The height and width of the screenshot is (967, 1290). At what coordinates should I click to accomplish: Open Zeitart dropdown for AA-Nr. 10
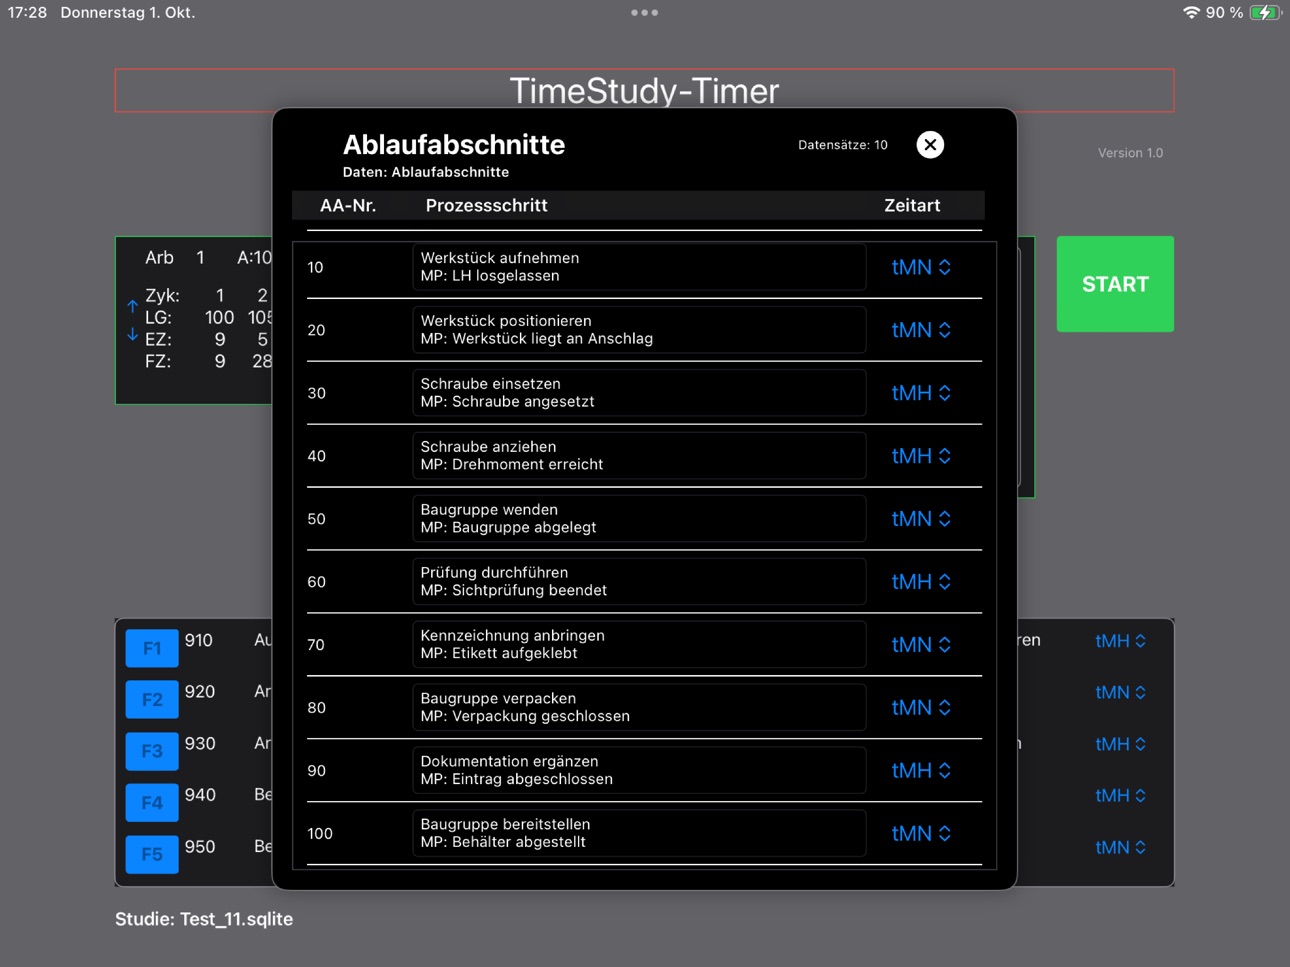[x=921, y=267]
